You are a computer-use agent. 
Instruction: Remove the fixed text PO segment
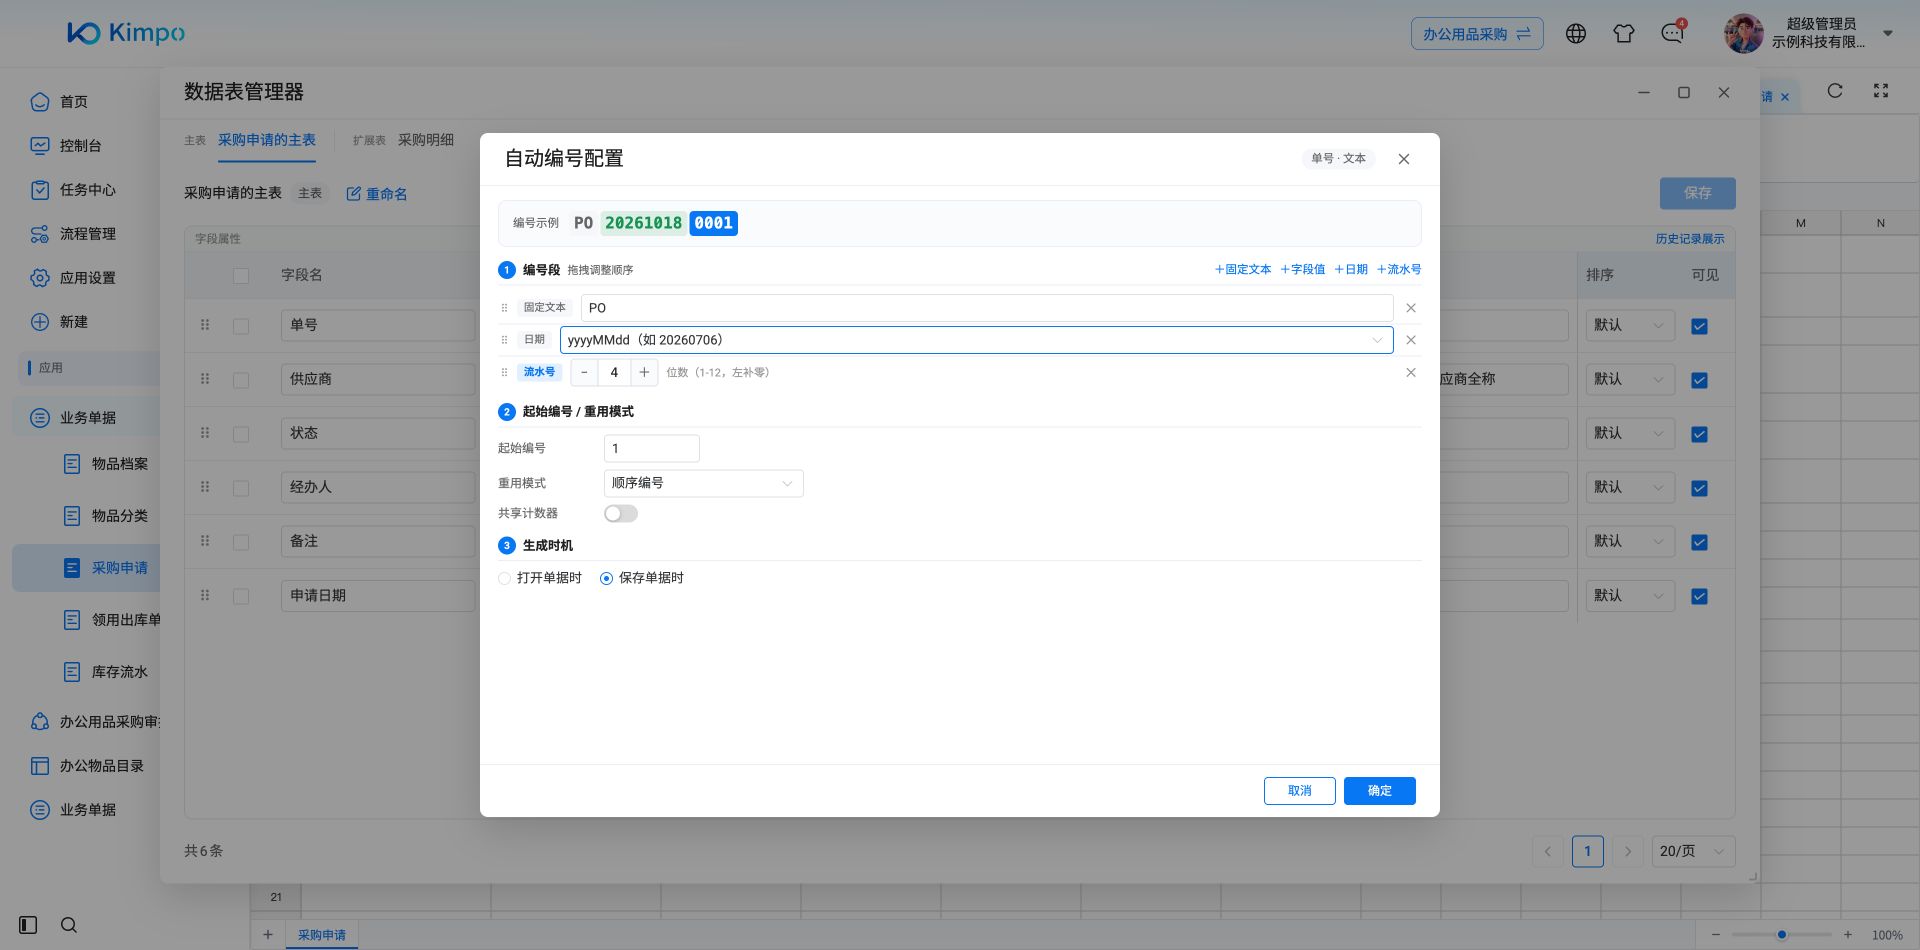click(1411, 308)
